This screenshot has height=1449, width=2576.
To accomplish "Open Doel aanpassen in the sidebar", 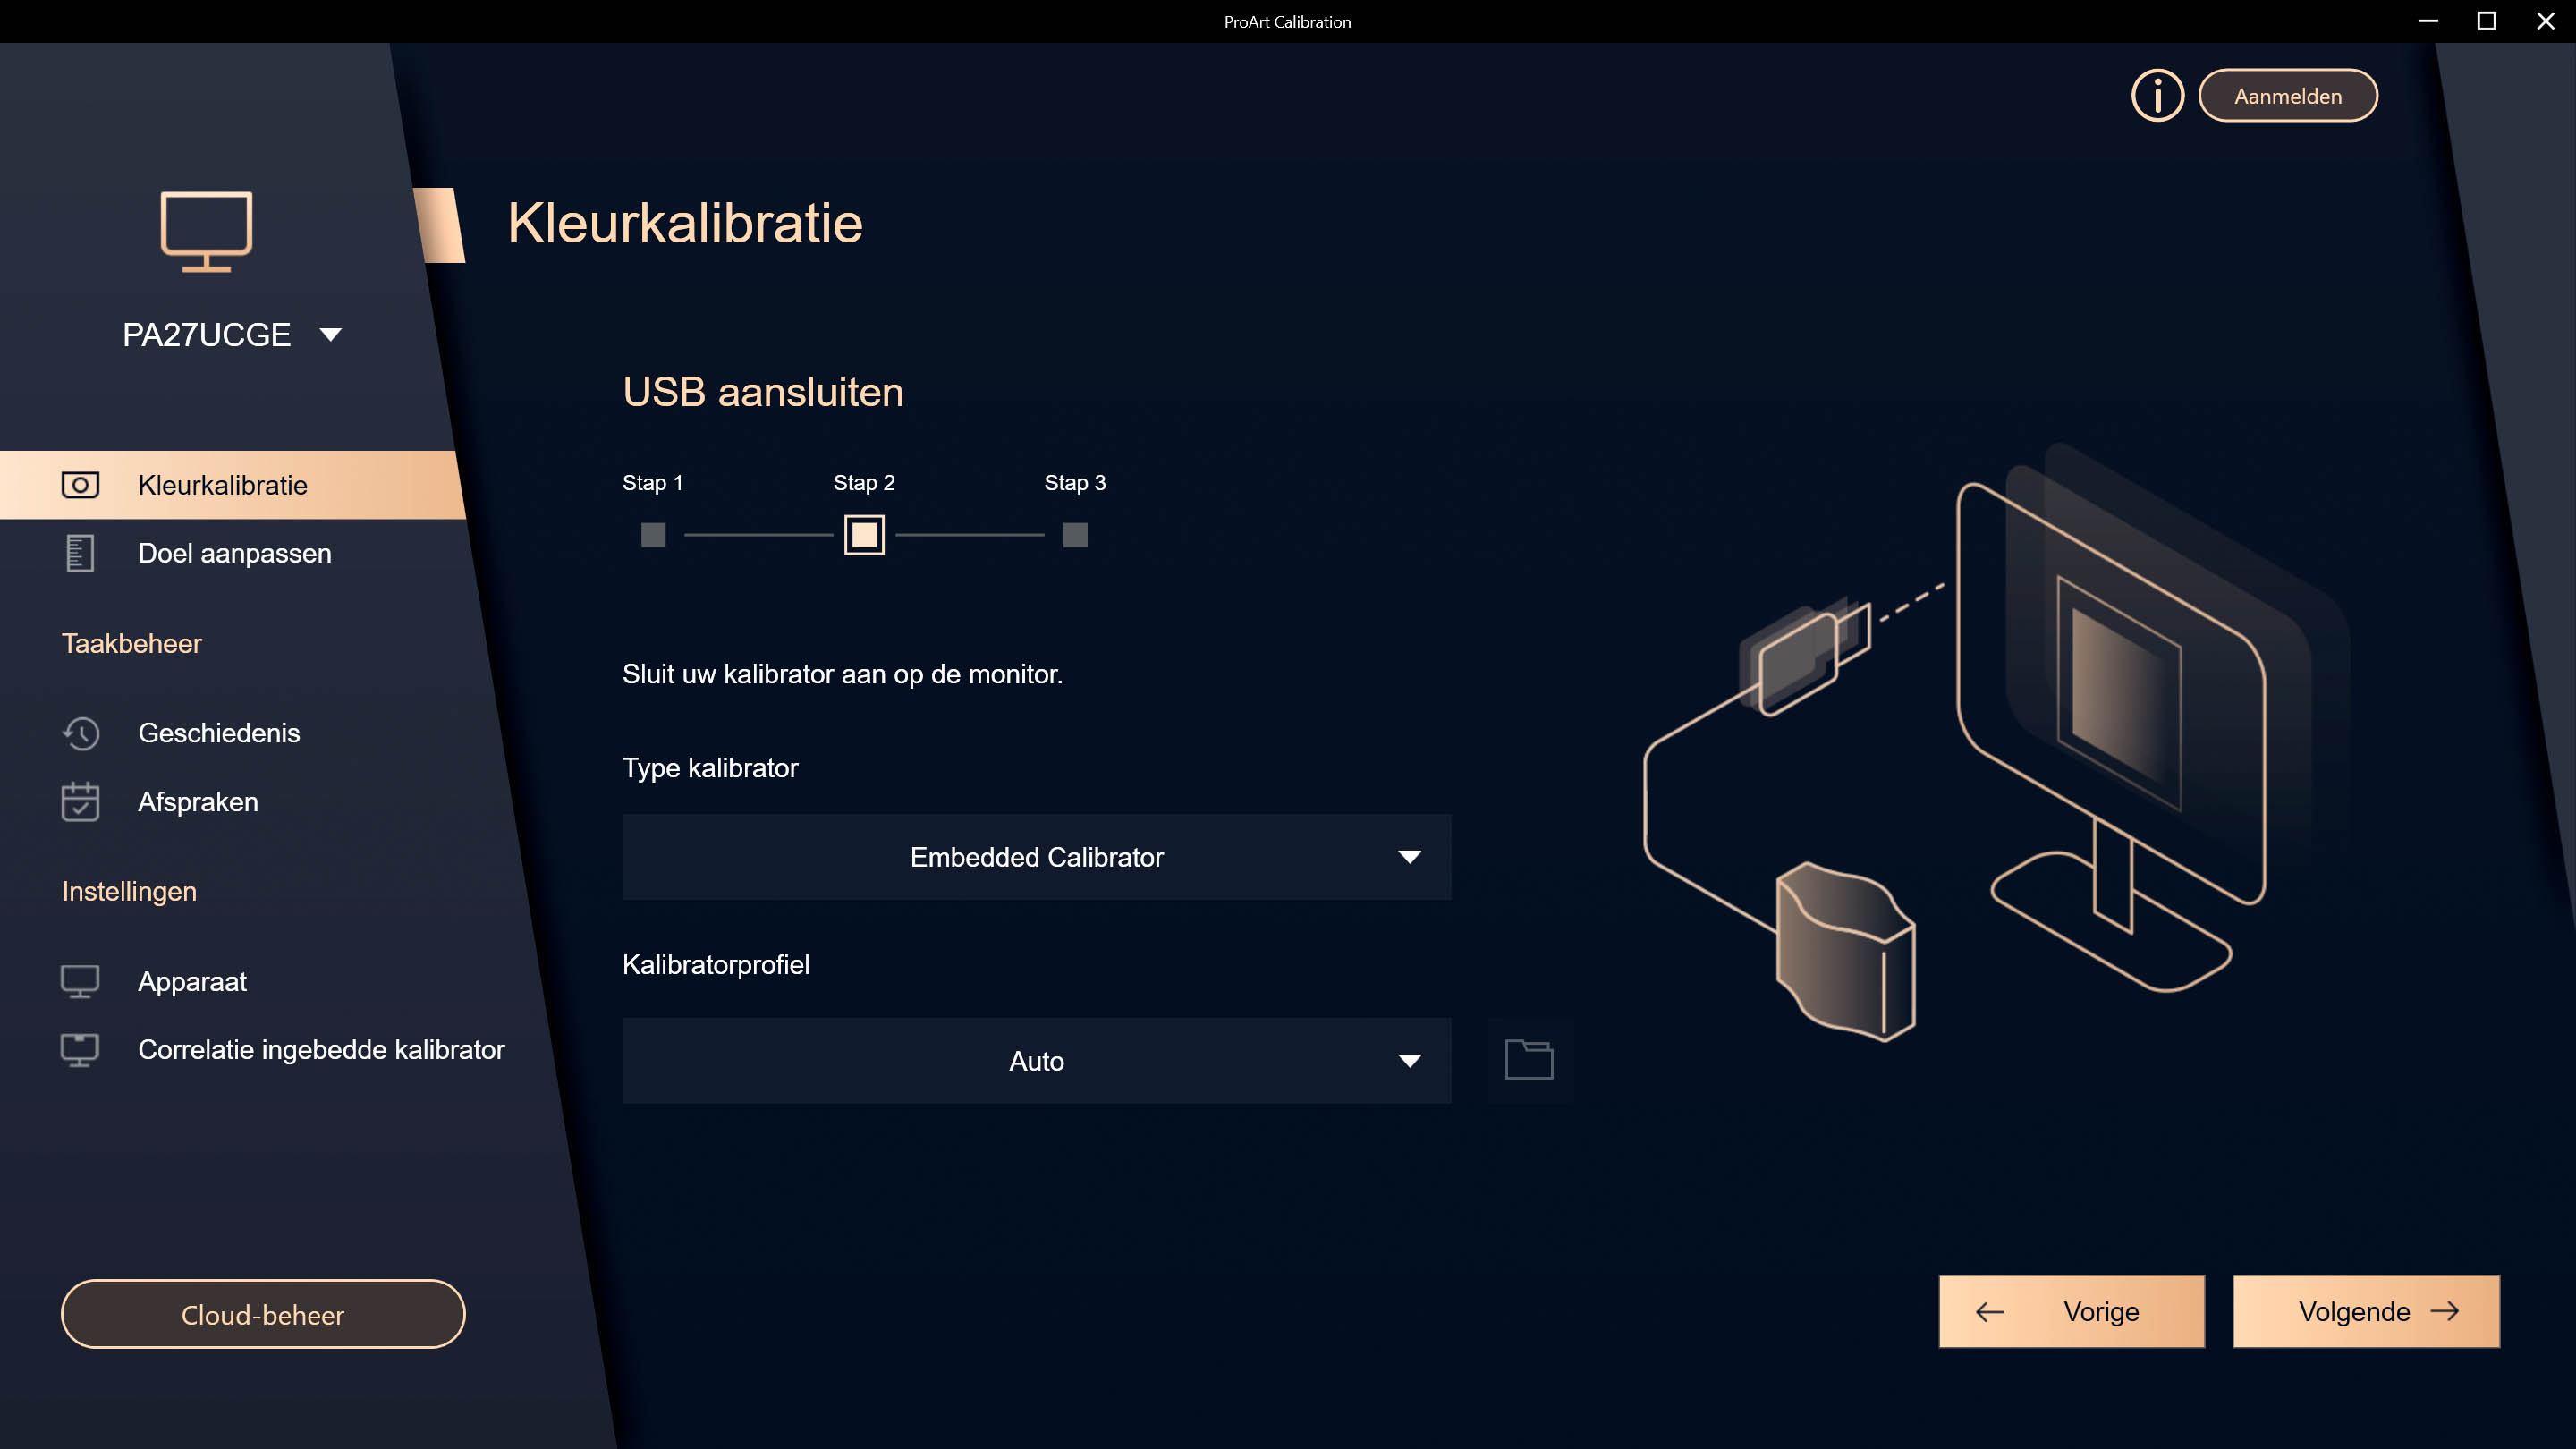I will pyautogui.click(x=234, y=553).
